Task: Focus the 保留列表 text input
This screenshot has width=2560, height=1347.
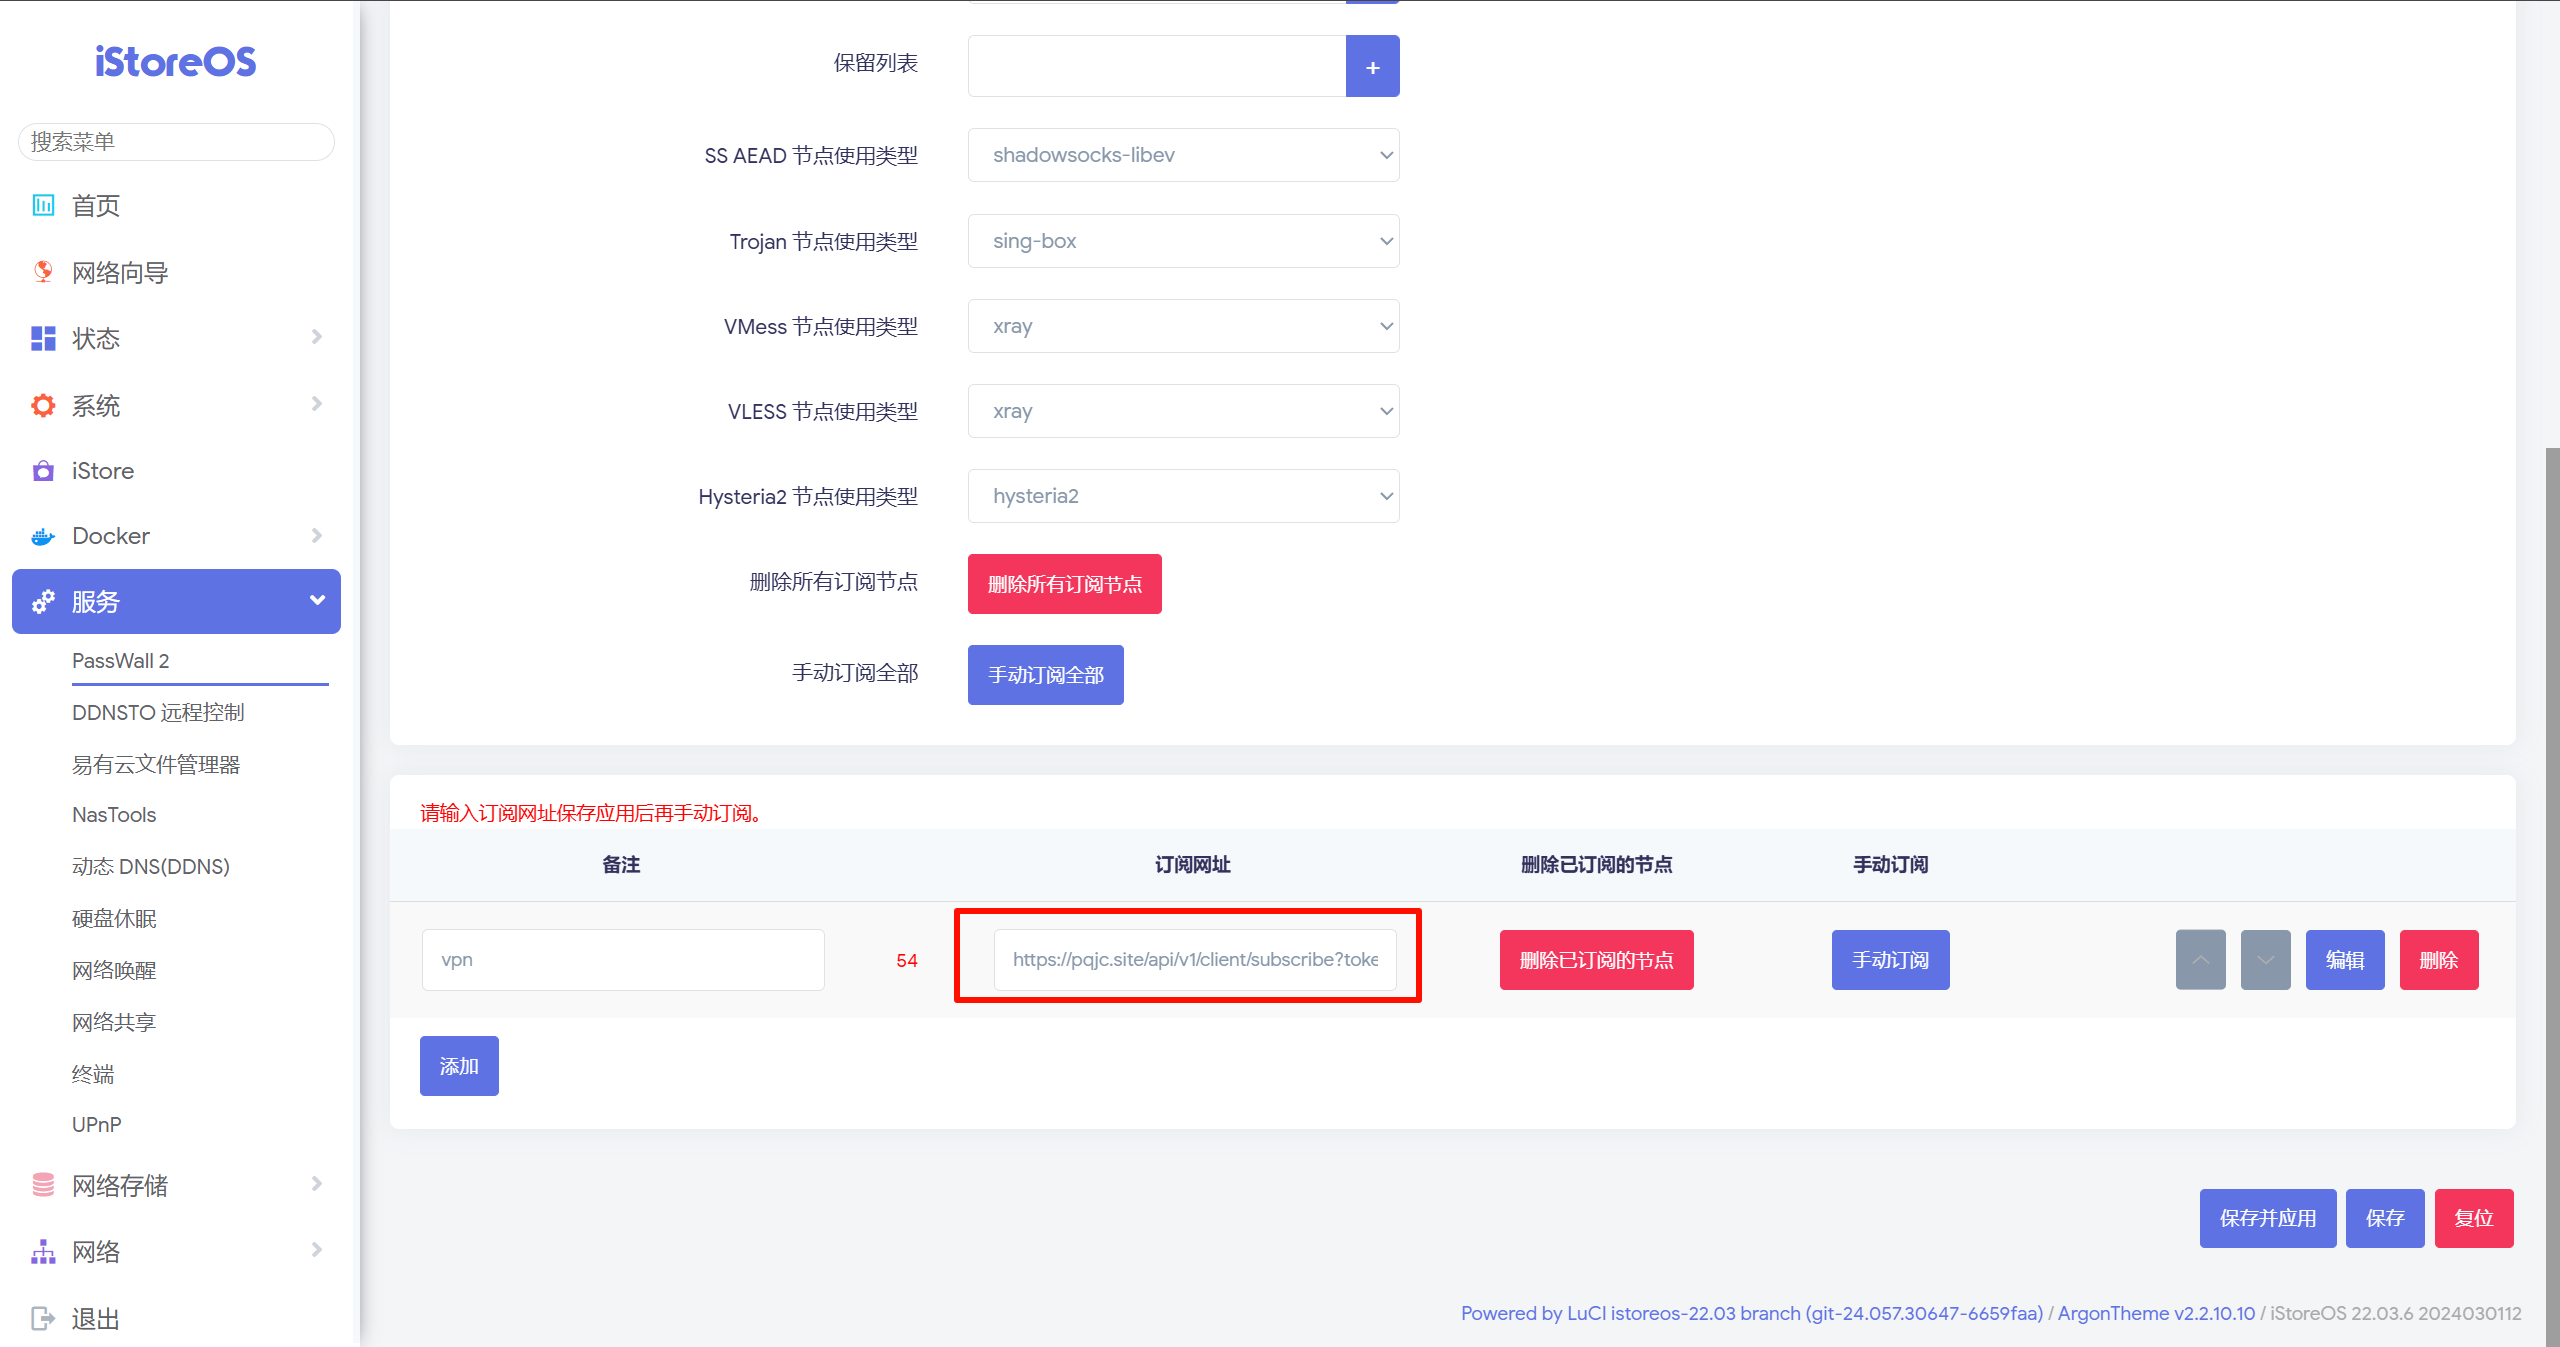Action: (x=1157, y=66)
